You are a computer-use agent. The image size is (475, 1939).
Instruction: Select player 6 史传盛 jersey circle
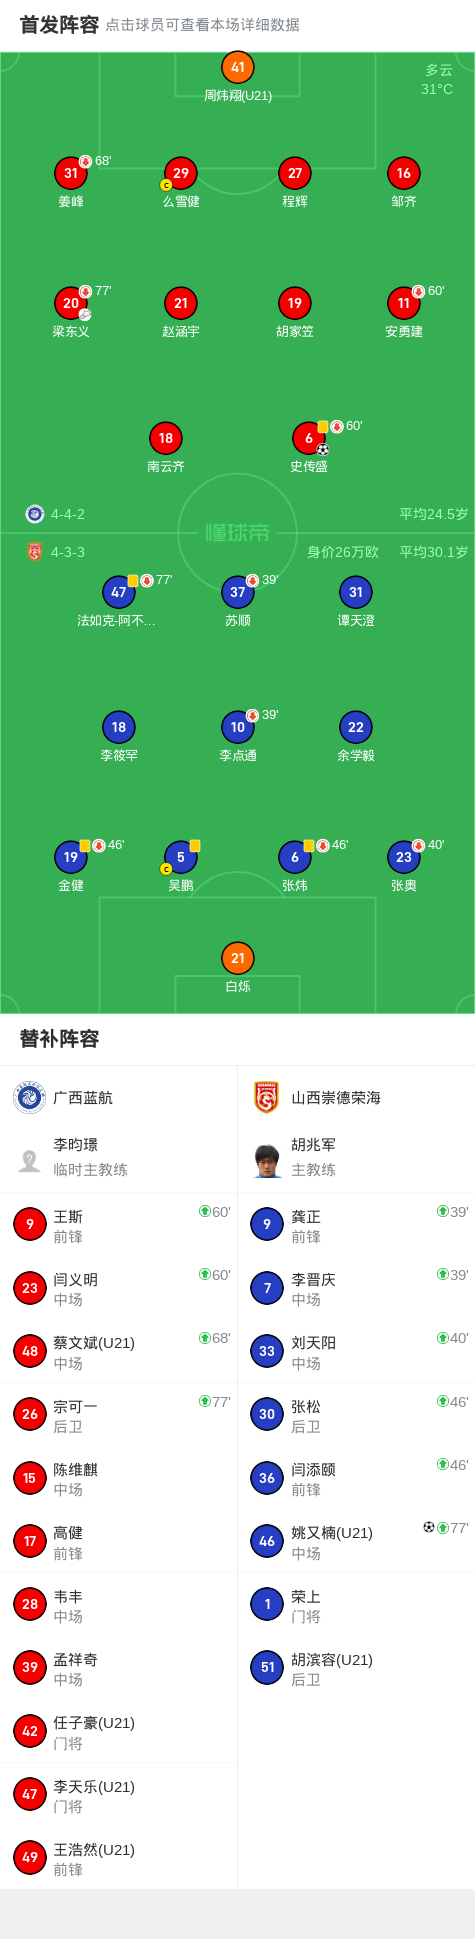tap(309, 438)
